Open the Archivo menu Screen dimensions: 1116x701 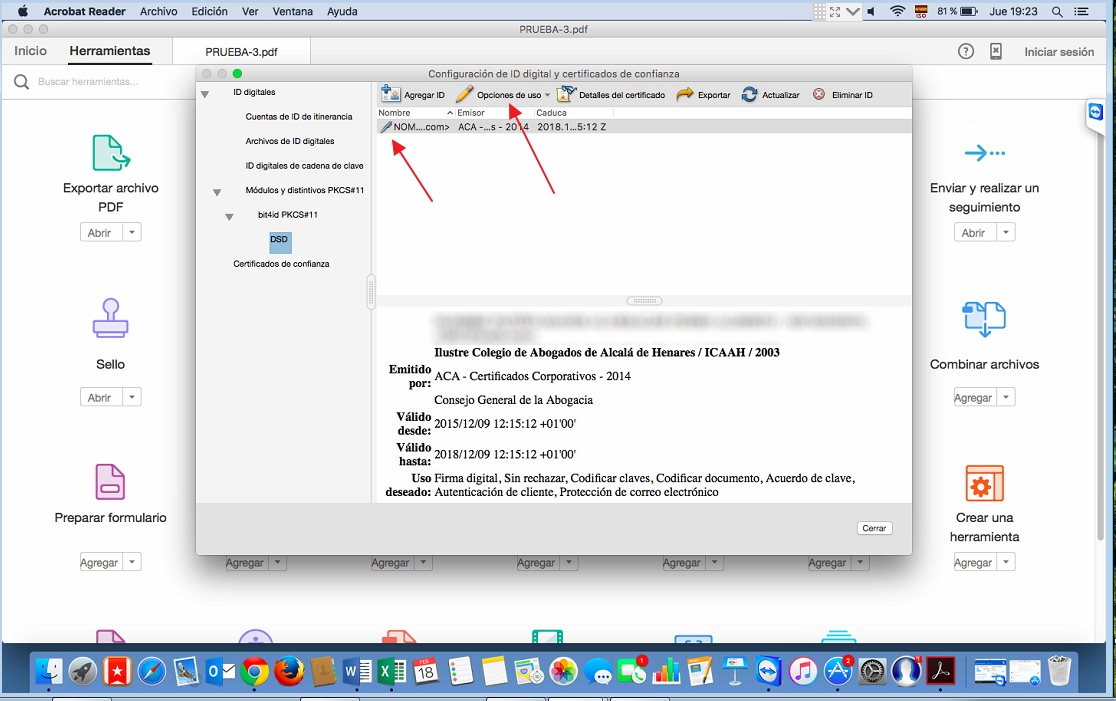(159, 11)
